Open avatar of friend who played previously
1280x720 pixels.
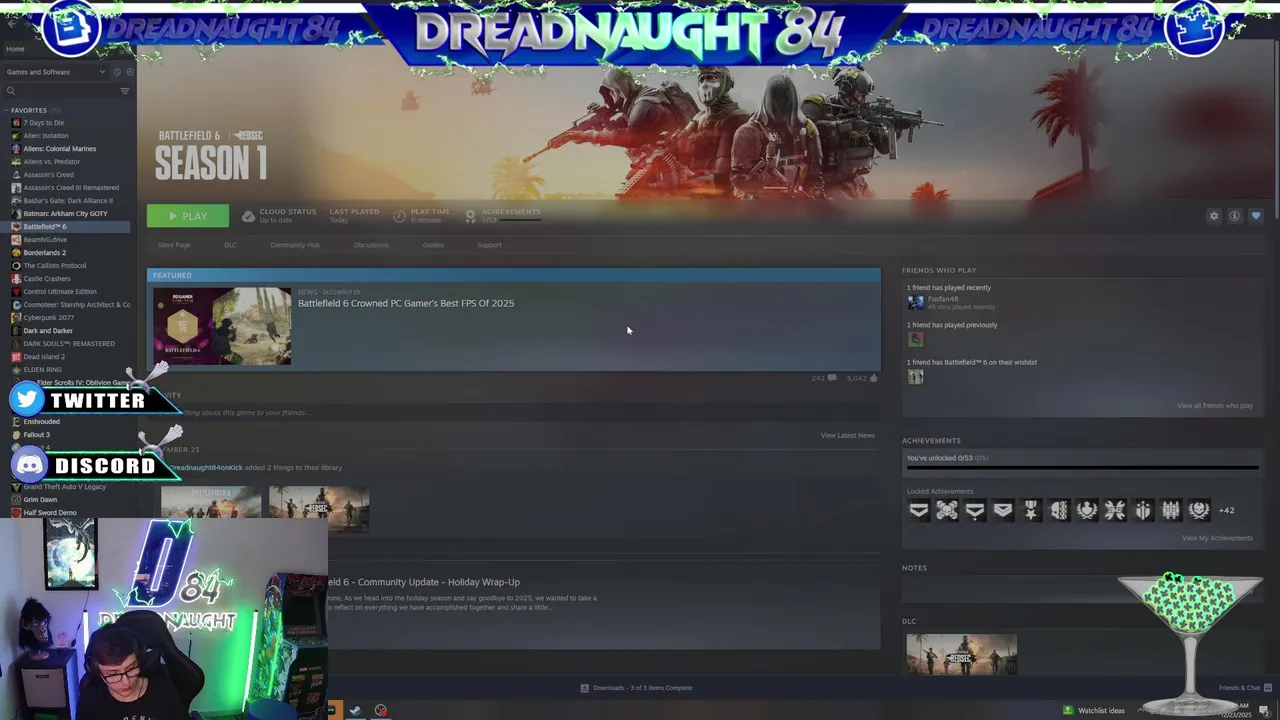pos(915,339)
